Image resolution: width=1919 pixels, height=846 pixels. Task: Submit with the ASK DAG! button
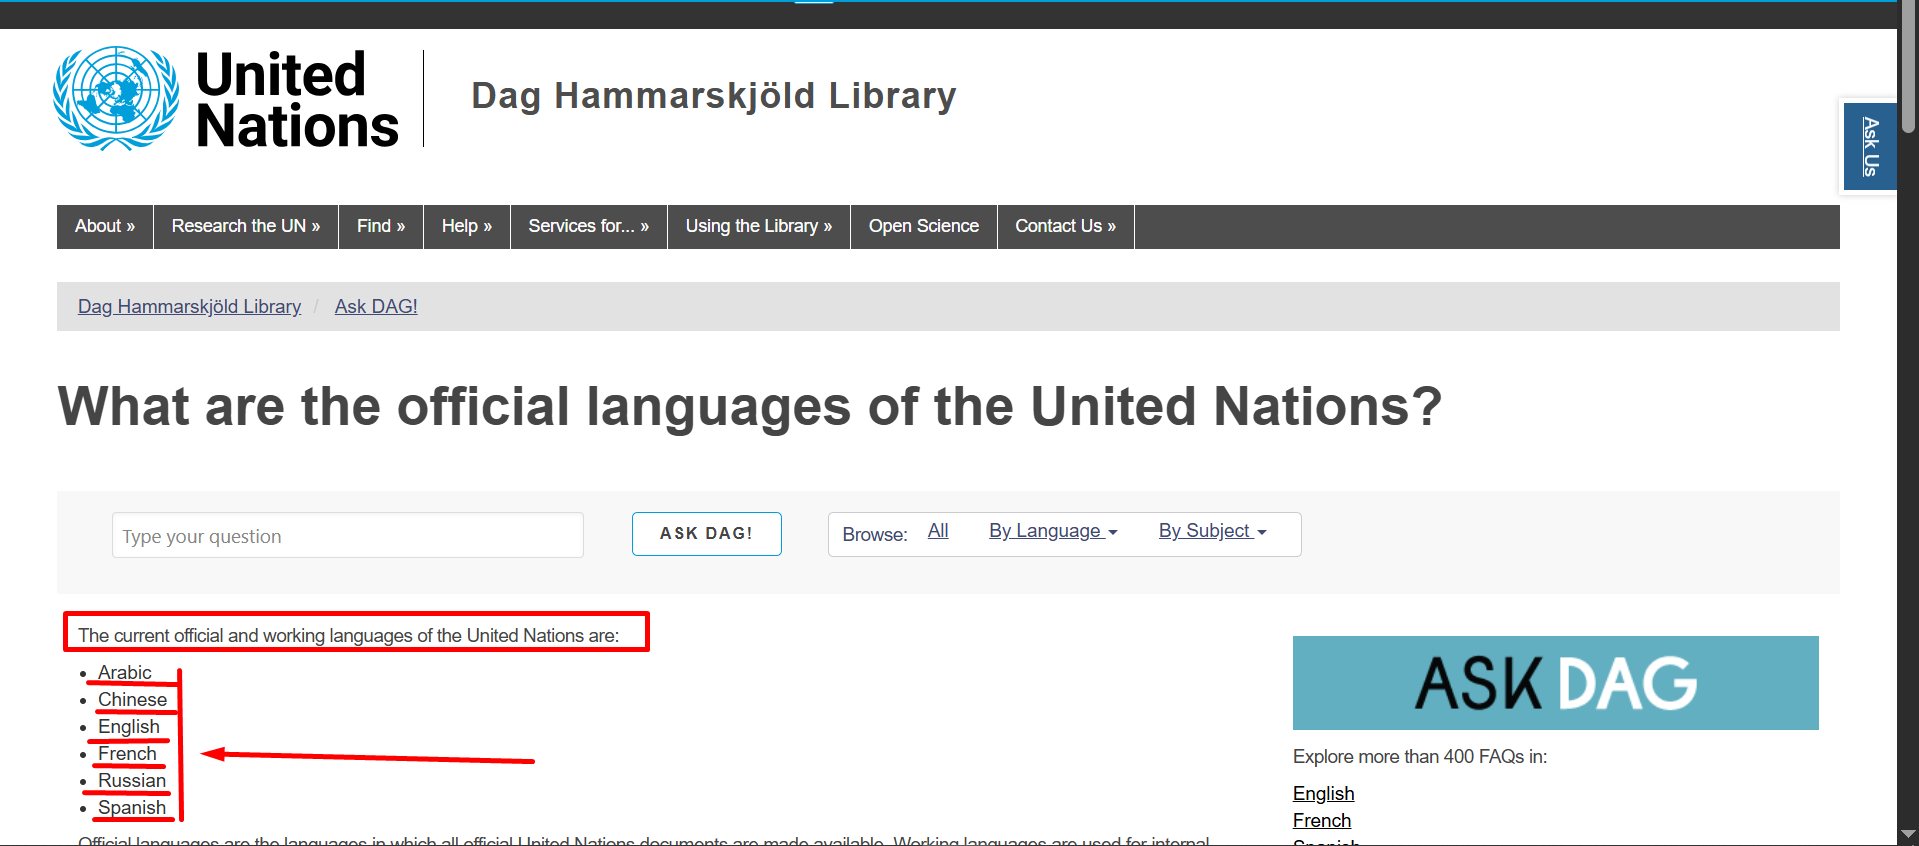coord(707,534)
